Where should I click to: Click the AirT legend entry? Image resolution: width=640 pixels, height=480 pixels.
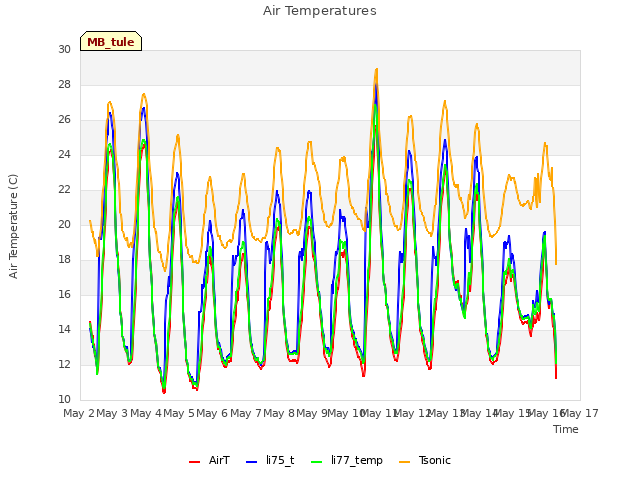209,460
